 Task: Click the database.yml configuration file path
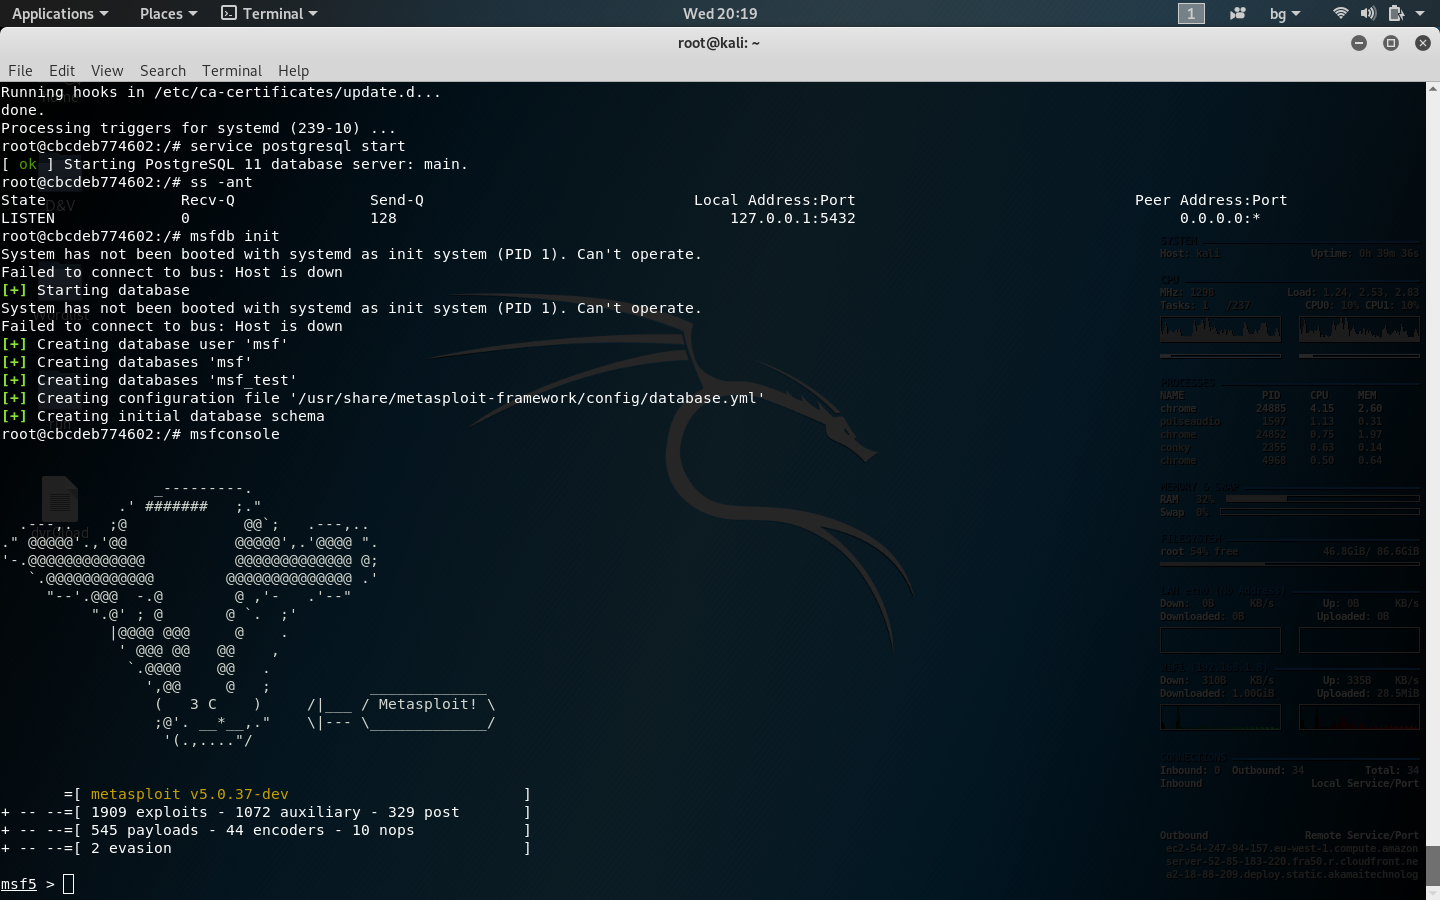click(x=528, y=398)
